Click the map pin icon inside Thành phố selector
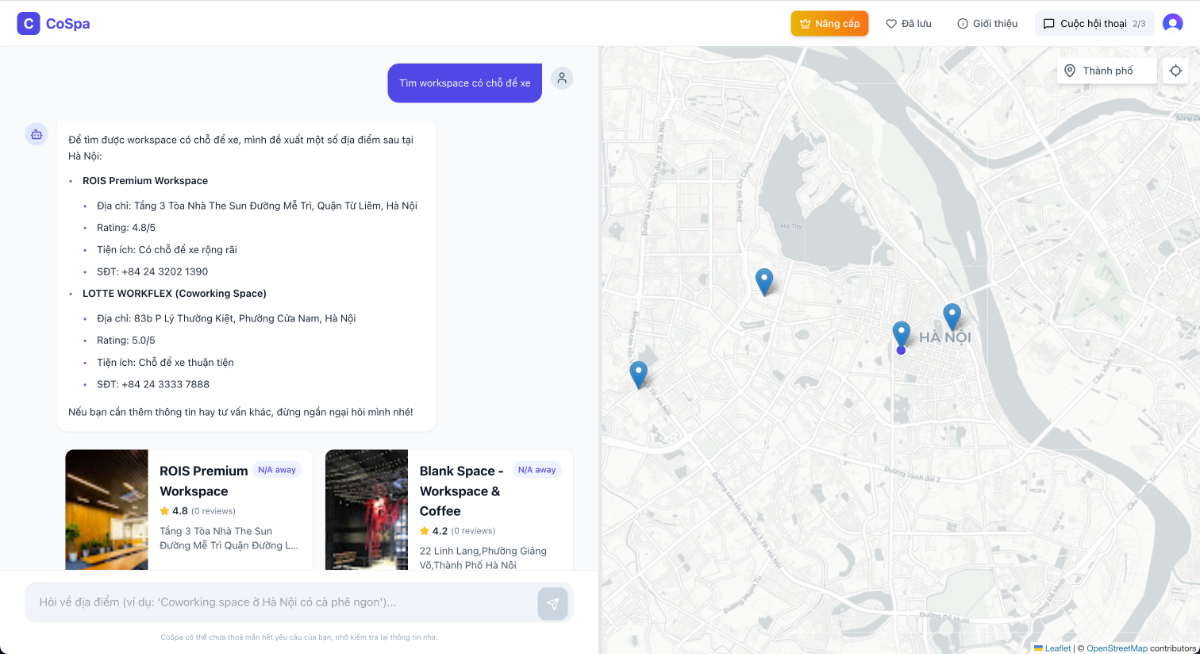The height and width of the screenshot is (654, 1200). 1070,70
